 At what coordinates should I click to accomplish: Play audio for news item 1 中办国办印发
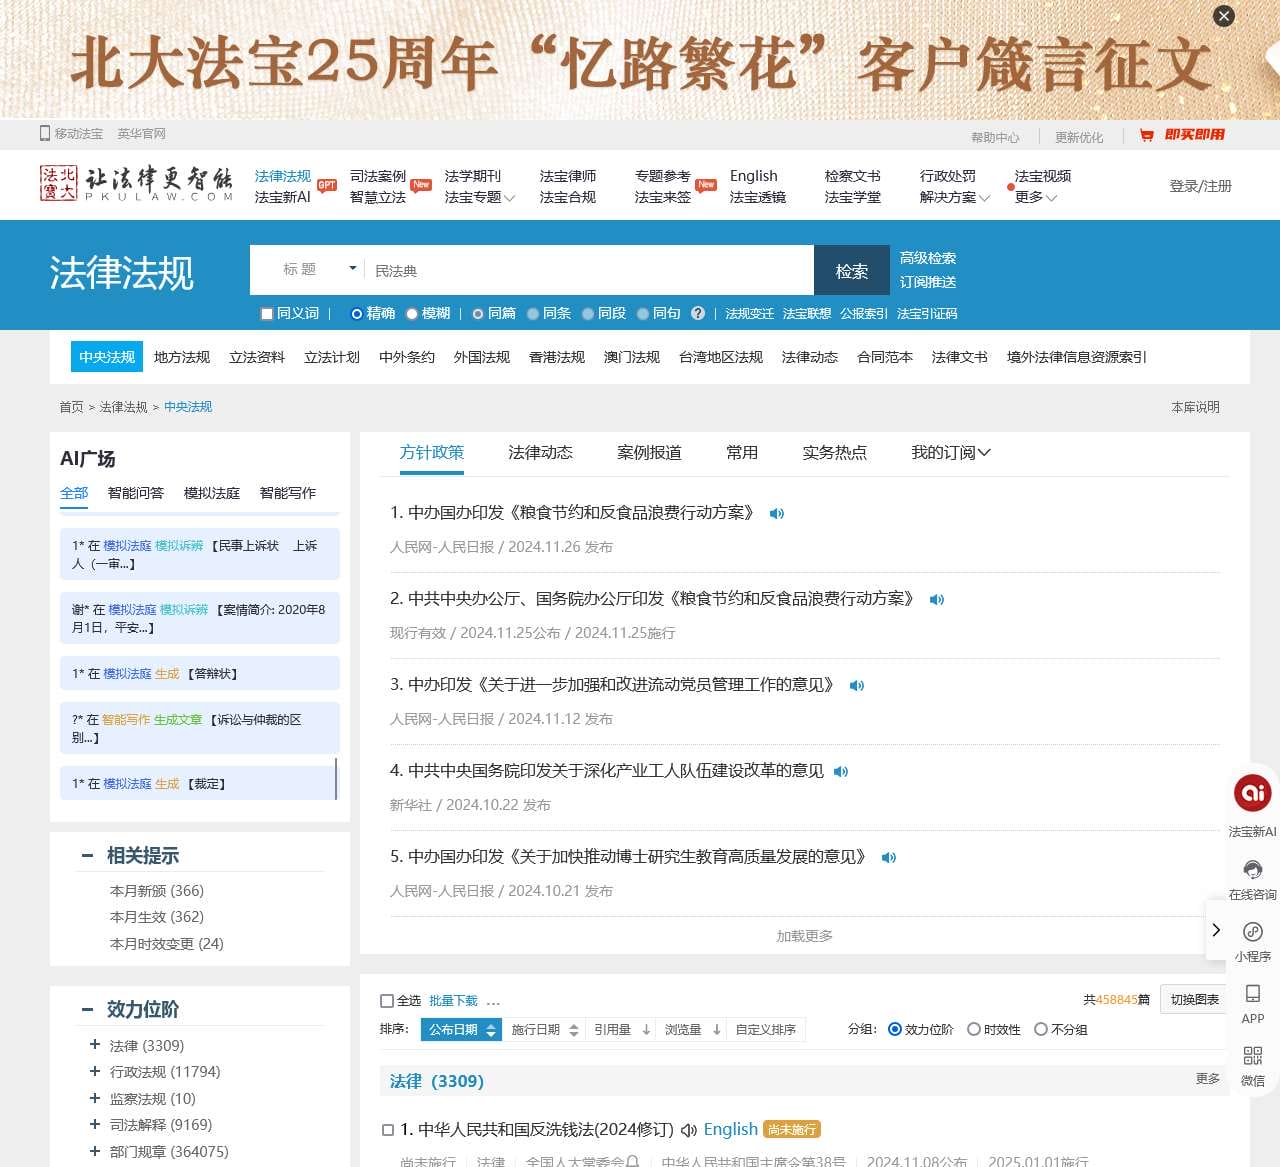pyautogui.click(x=777, y=514)
